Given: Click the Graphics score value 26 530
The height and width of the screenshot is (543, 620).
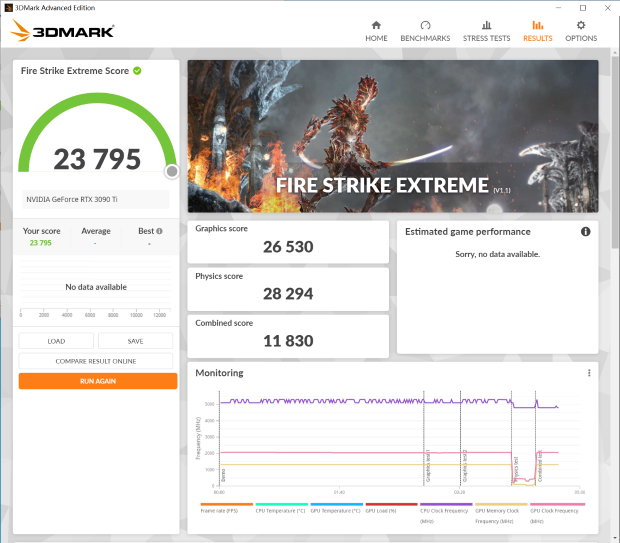Looking at the screenshot, I should [288, 247].
